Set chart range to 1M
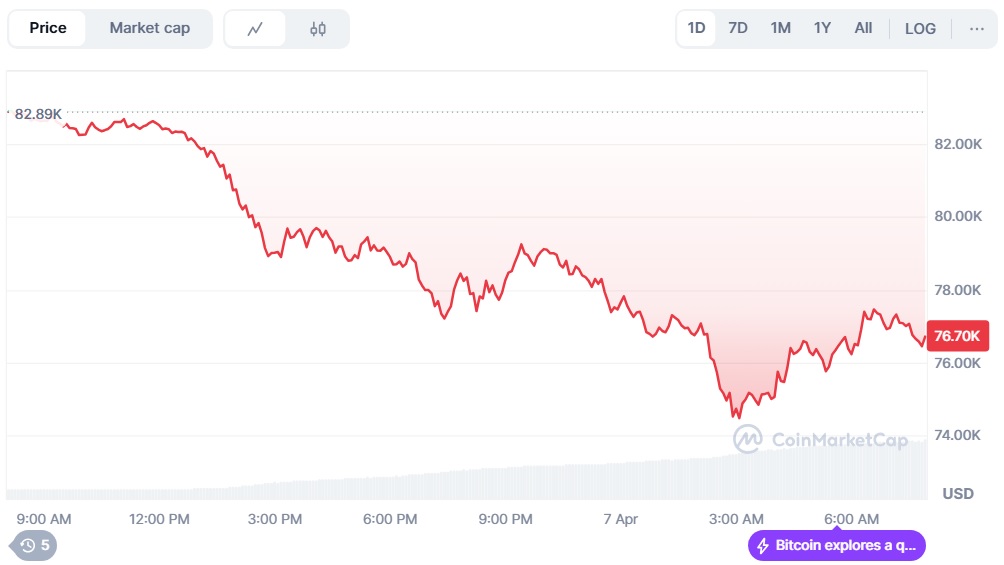The height and width of the screenshot is (565, 1004). coord(780,28)
